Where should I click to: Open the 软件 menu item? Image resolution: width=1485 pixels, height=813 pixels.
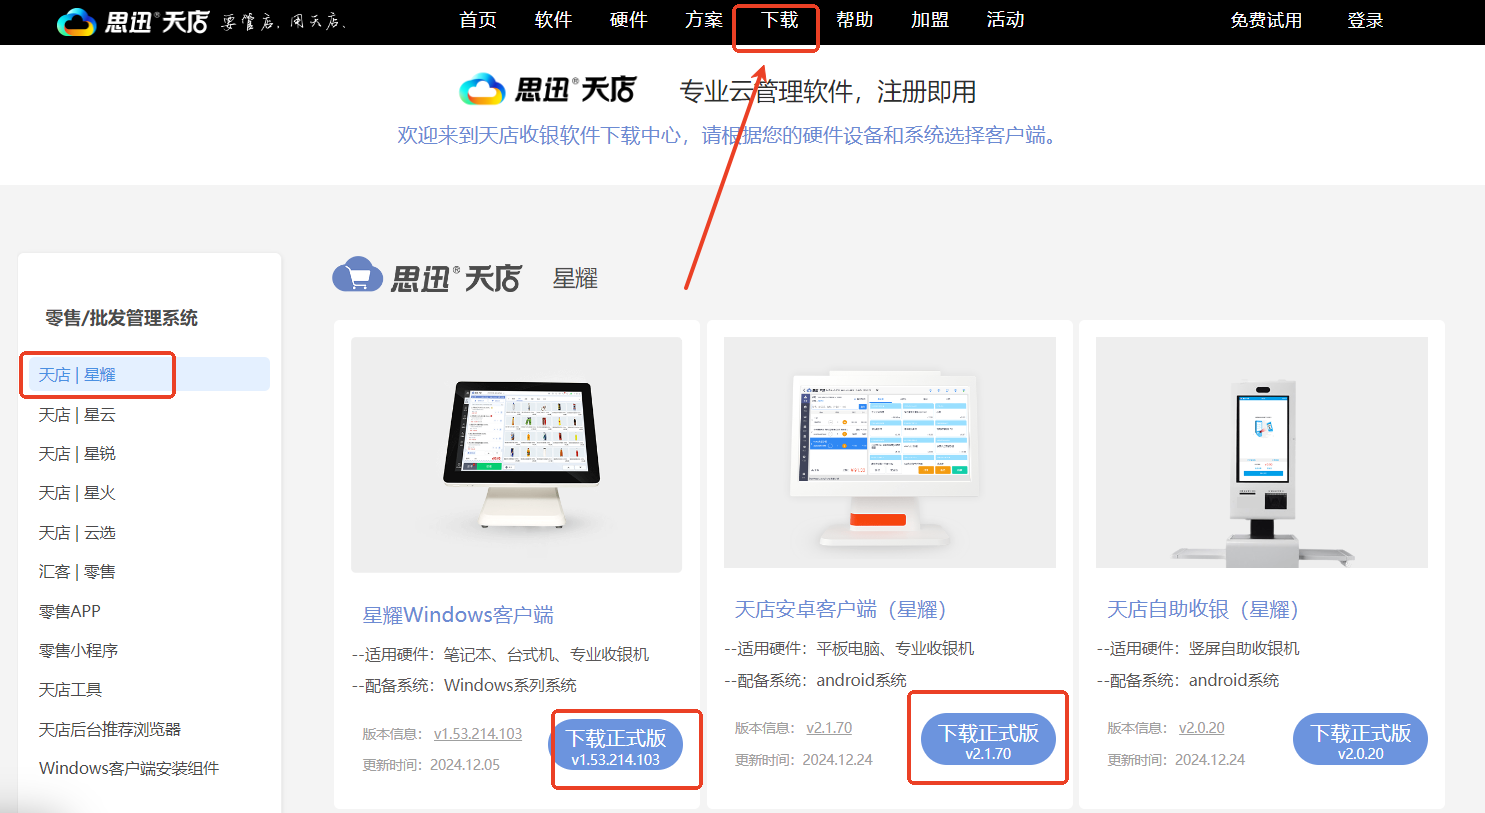click(x=553, y=20)
